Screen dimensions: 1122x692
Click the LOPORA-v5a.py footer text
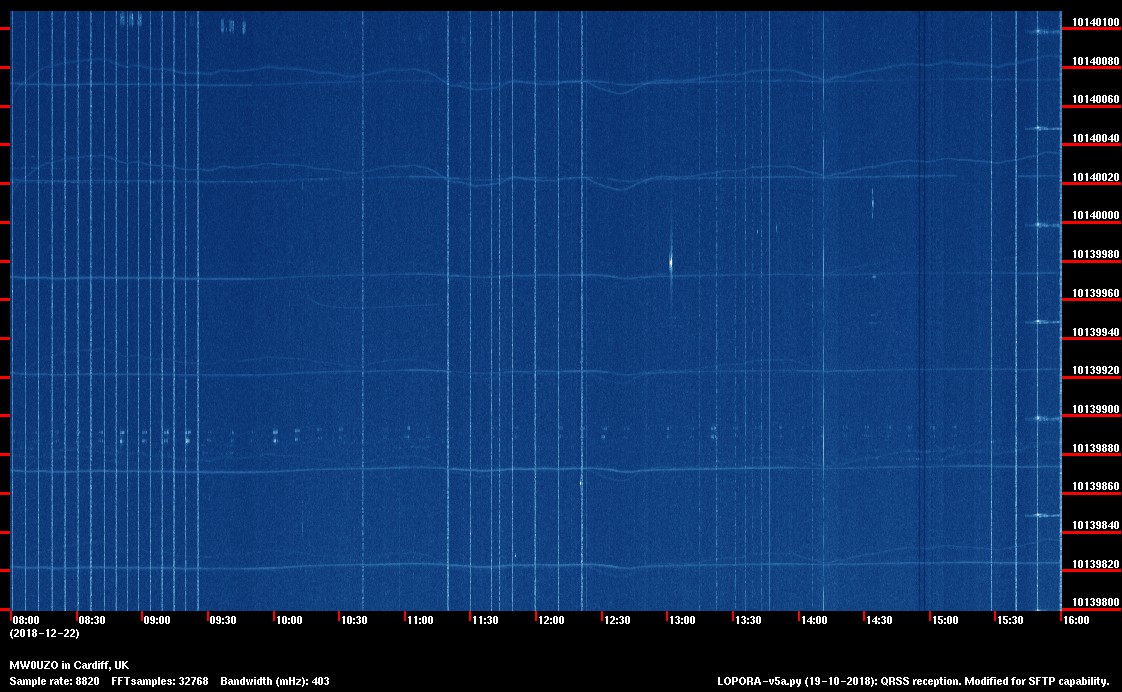(x=762, y=681)
